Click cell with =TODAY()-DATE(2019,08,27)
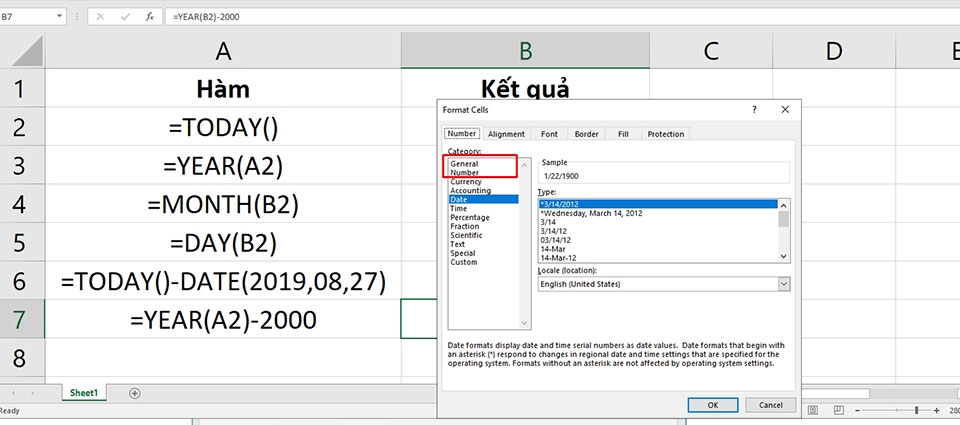Screen dimensions: 960x425 tap(223, 281)
